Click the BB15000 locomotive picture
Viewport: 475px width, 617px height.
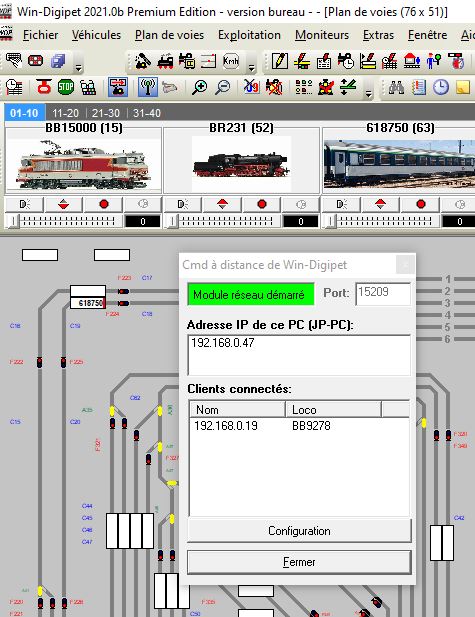pos(83,164)
